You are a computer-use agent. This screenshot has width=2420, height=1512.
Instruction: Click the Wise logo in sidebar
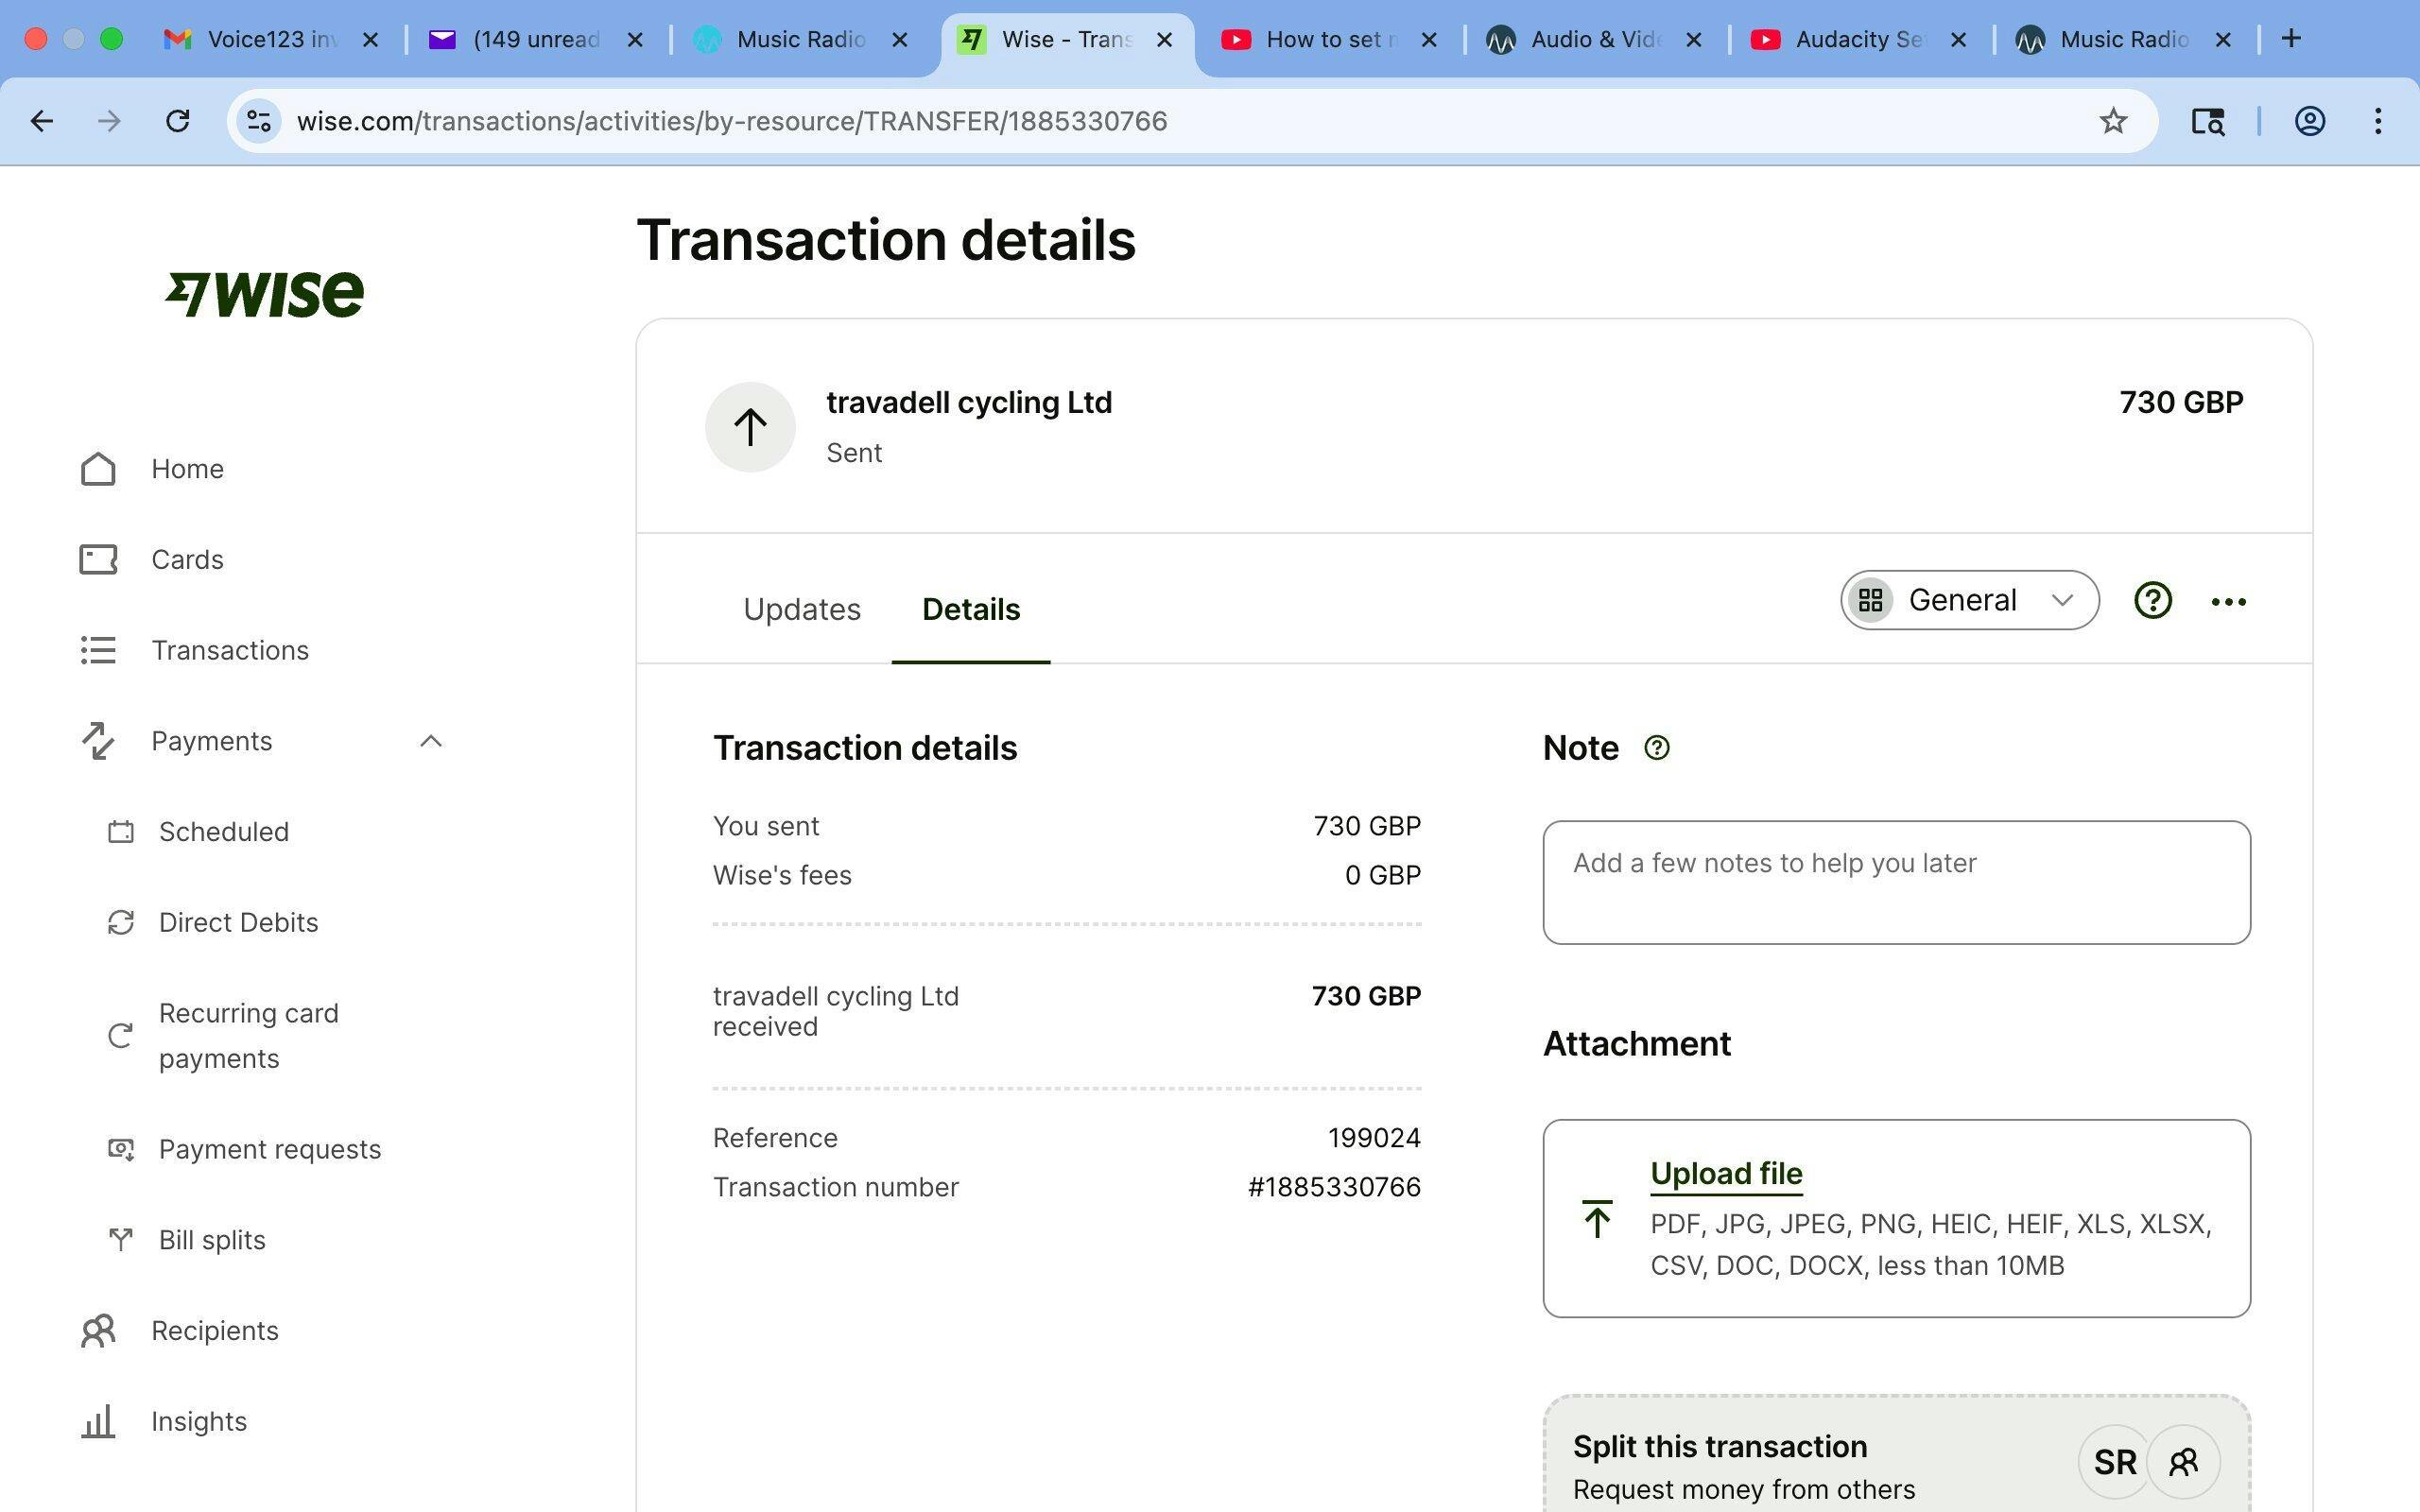[x=265, y=294]
